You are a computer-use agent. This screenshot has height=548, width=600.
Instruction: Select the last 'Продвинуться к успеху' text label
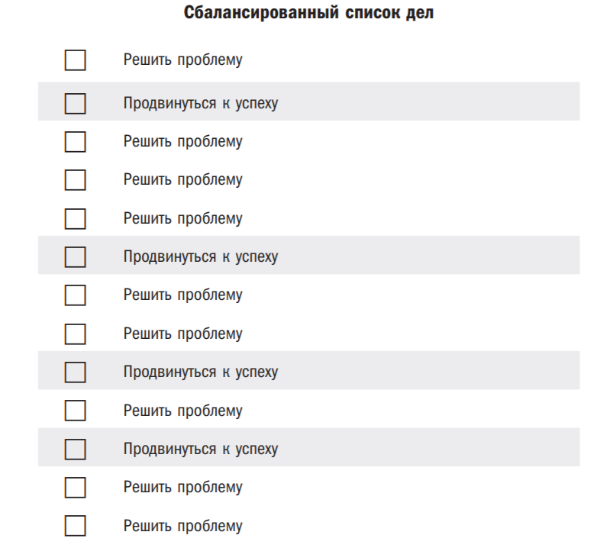[201, 449]
